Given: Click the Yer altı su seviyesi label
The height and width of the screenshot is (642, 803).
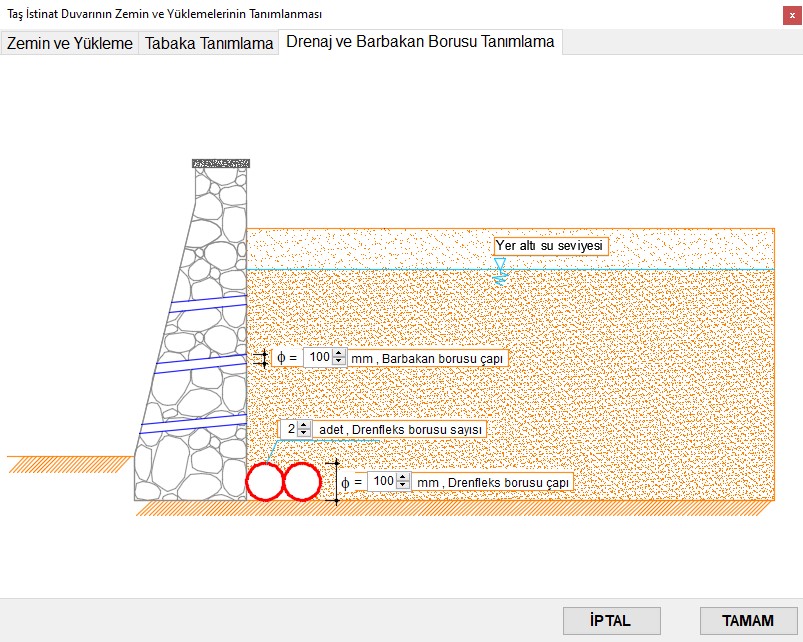Looking at the screenshot, I should tap(551, 246).
